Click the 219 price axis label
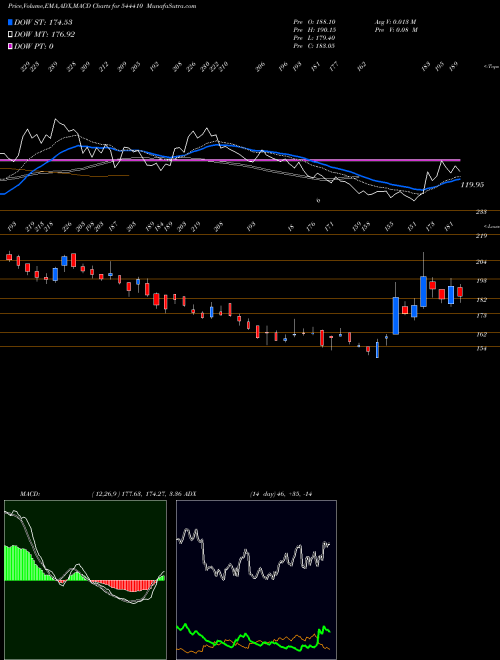 pyautogui.click(x=481, y=236)
